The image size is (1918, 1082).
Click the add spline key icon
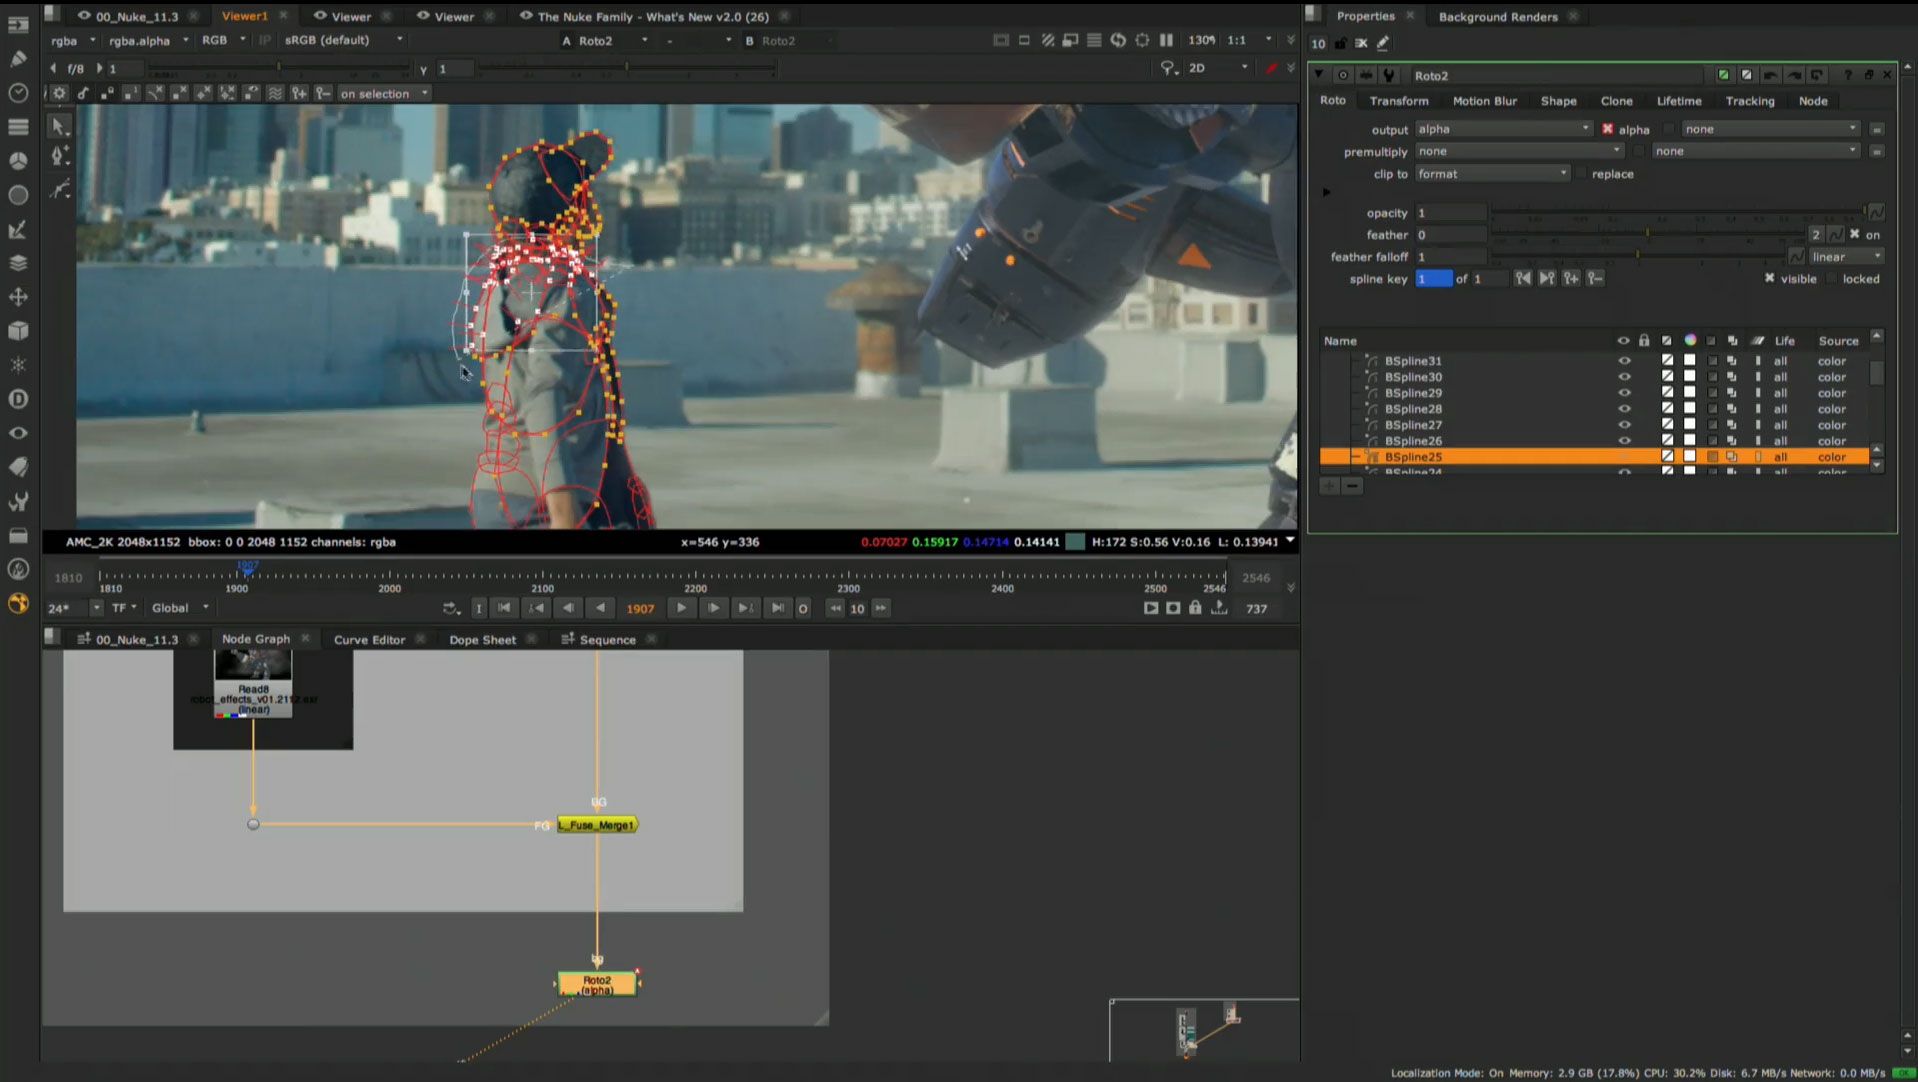pyautogui.click(x=1571, y=279)
